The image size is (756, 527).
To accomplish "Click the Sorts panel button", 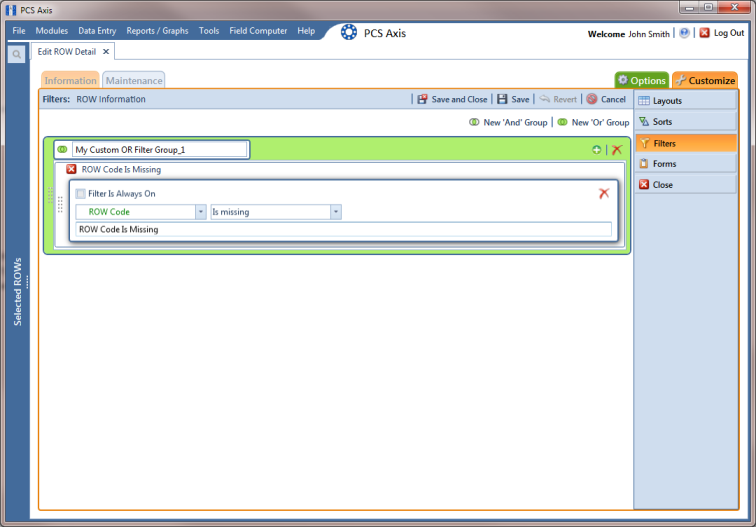I will 686,122.
